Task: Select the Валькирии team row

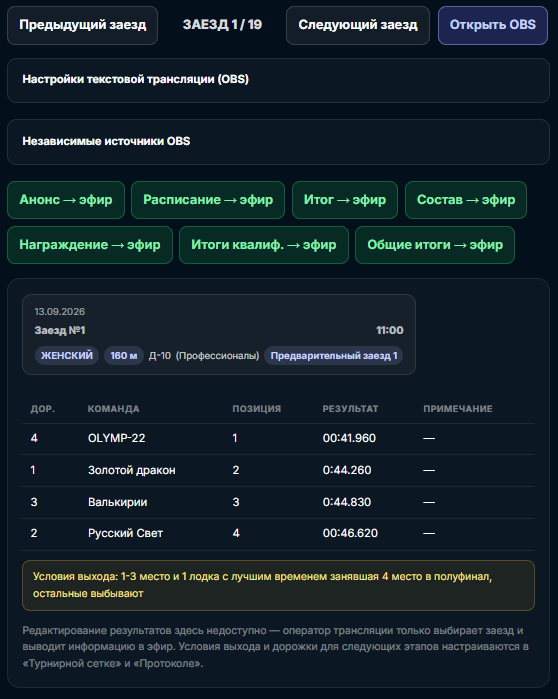Action: click(278, 502)
